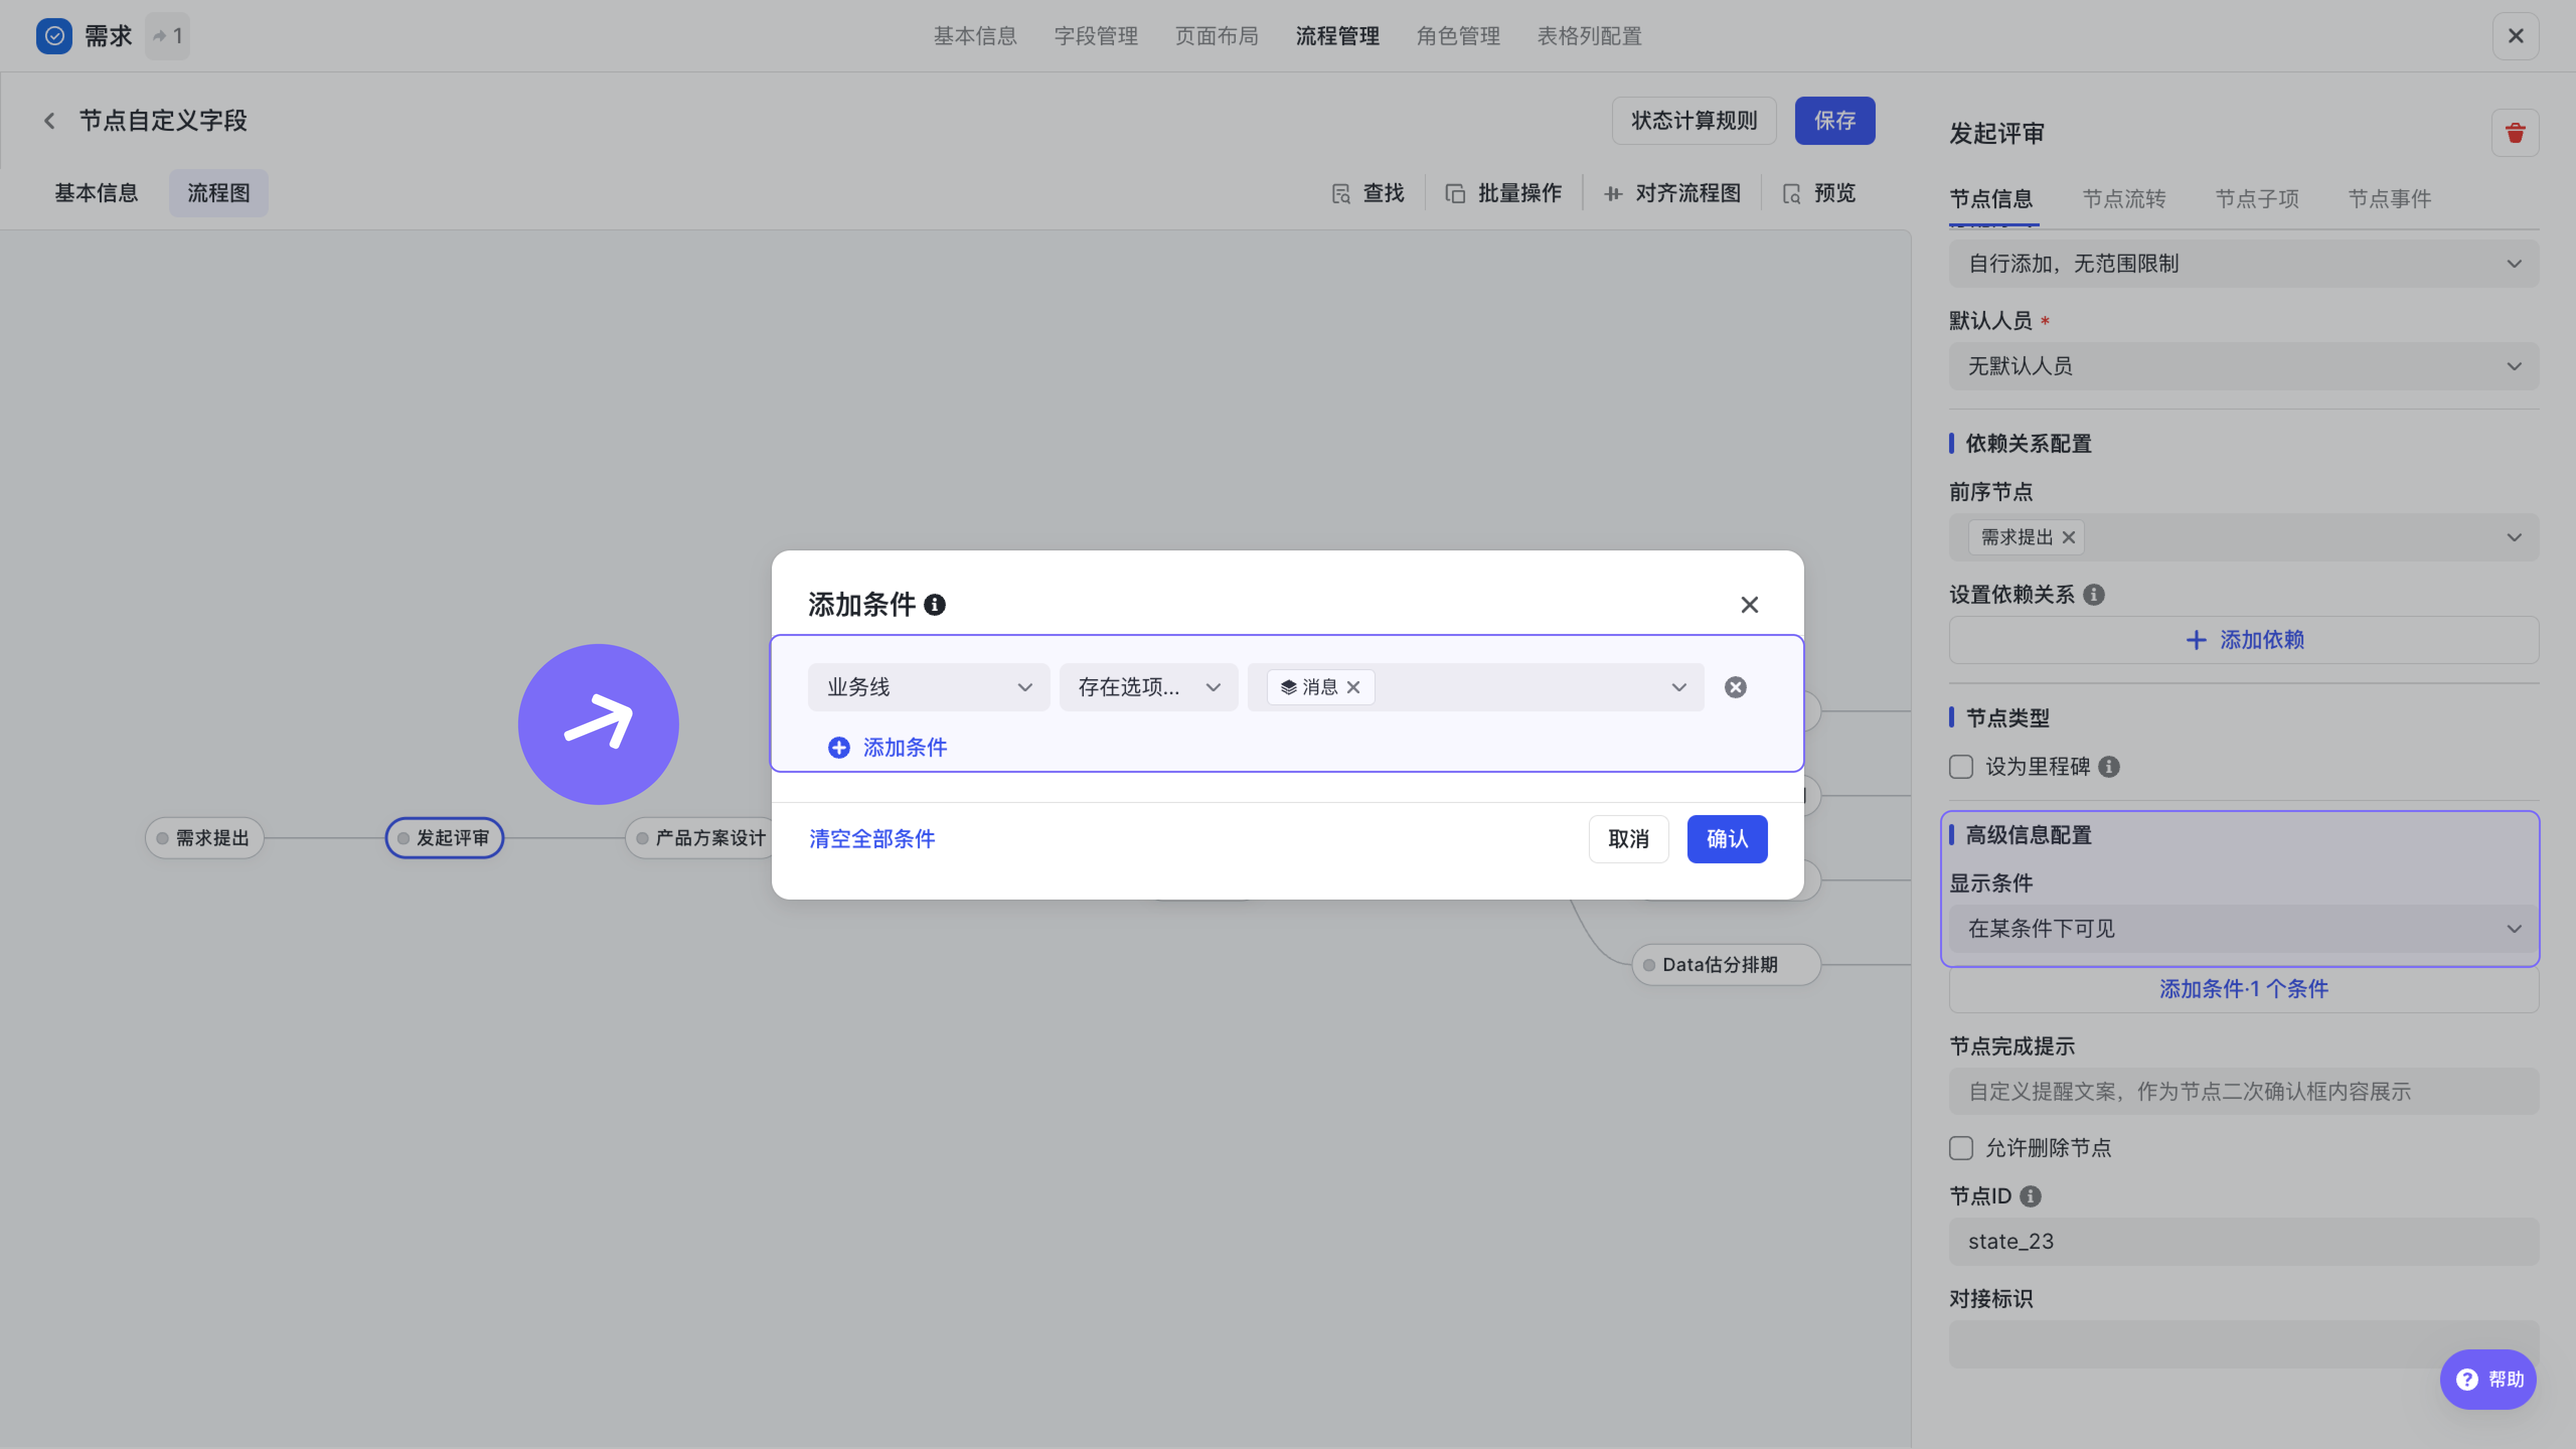Close the configuration page with the top-right X
The width and height of the screenshot is (2576, 1449).
point(2515,36)
